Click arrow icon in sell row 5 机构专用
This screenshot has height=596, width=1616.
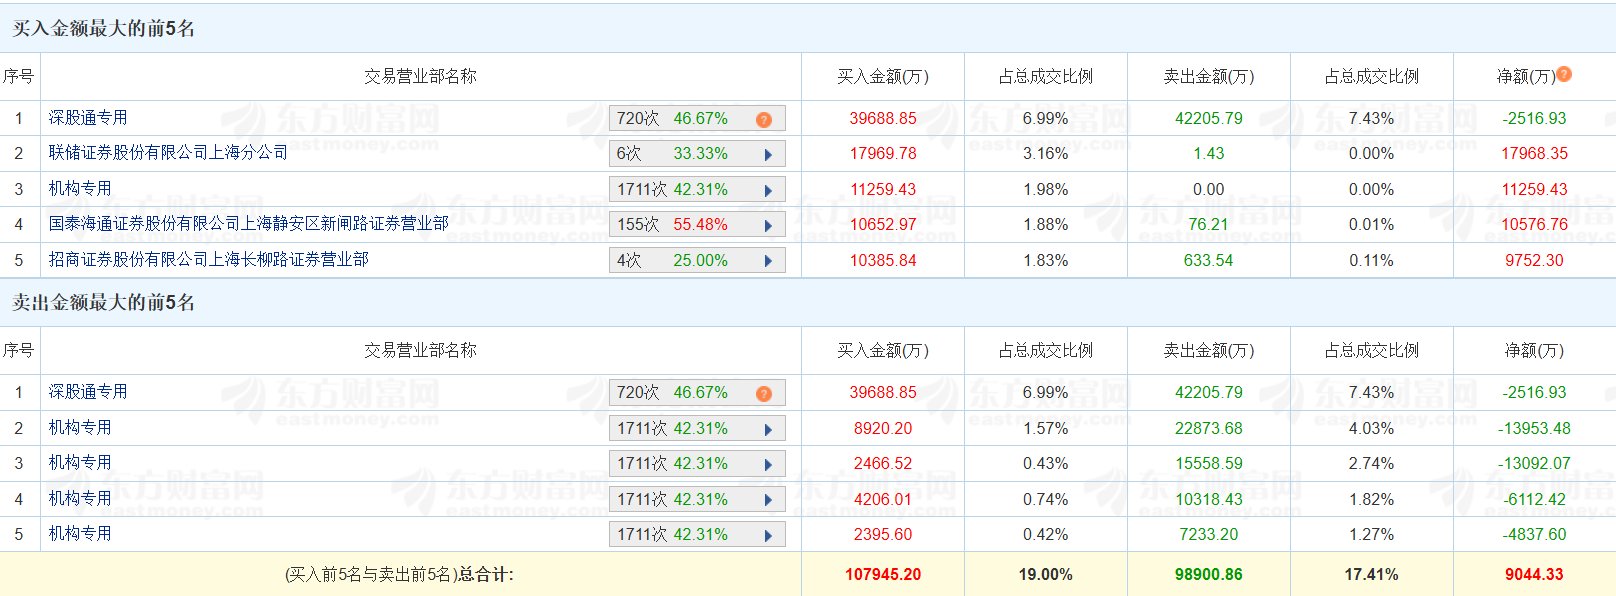(768, 536)
